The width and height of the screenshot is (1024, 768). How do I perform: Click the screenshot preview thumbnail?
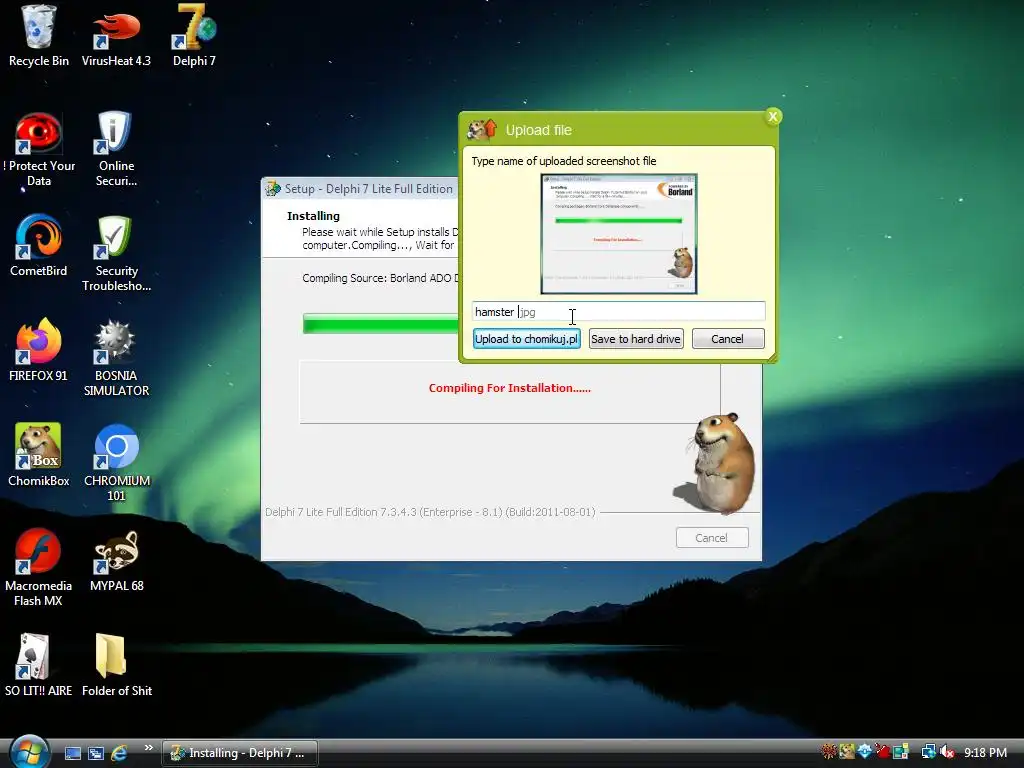coord(618,234)
